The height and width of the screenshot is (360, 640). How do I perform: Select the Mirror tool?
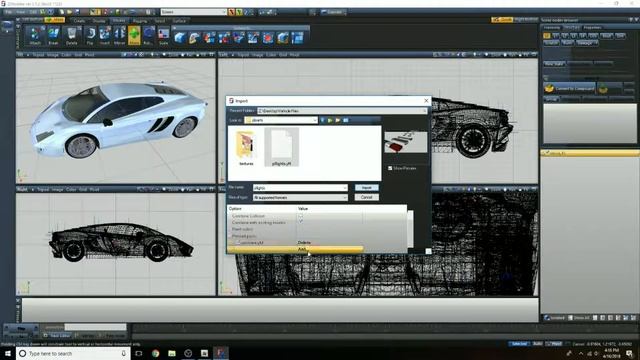pos(120,35)
